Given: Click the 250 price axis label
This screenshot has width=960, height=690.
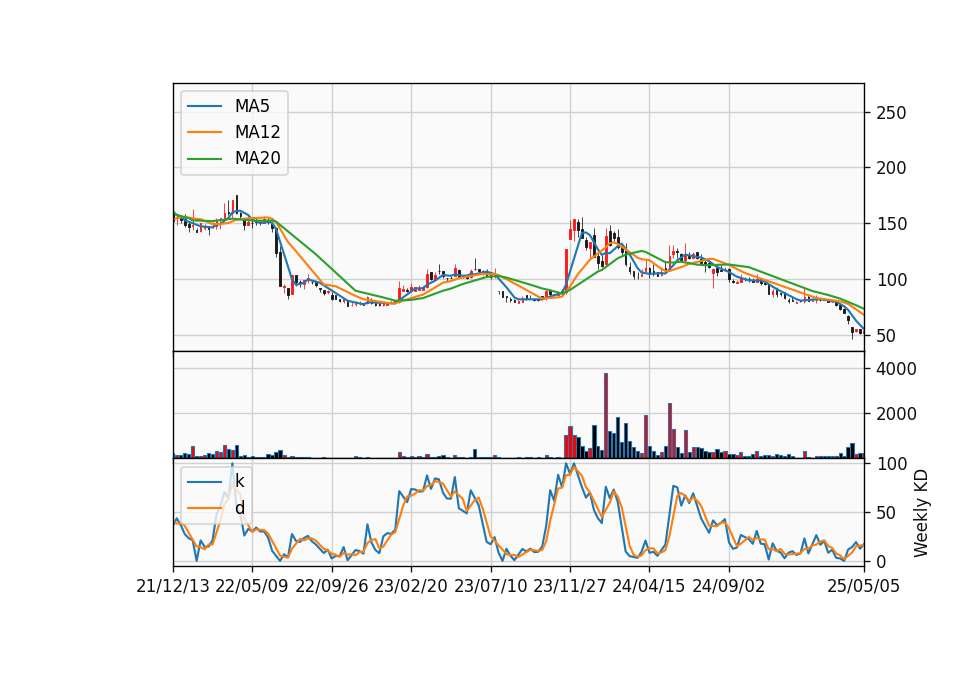Looking at the screenshot, I should click(891, 113).
